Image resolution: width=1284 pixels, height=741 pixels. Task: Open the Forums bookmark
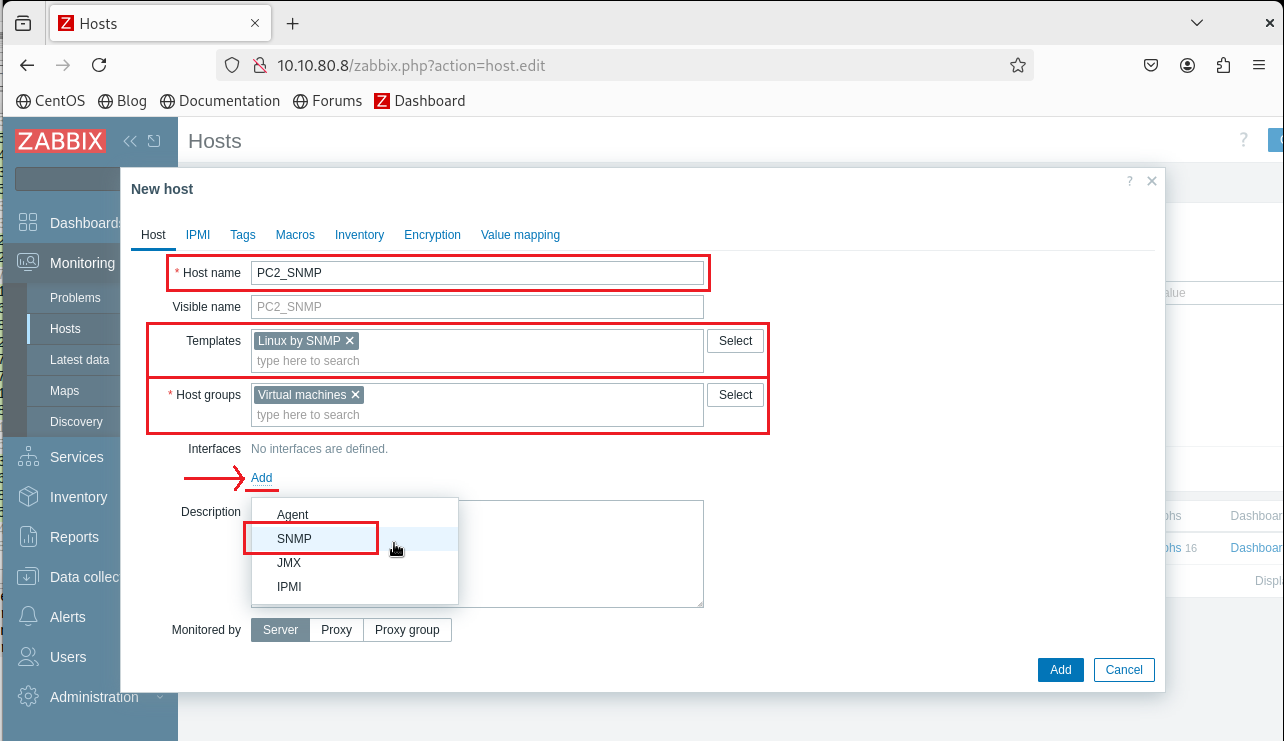(x=328, y=101)
